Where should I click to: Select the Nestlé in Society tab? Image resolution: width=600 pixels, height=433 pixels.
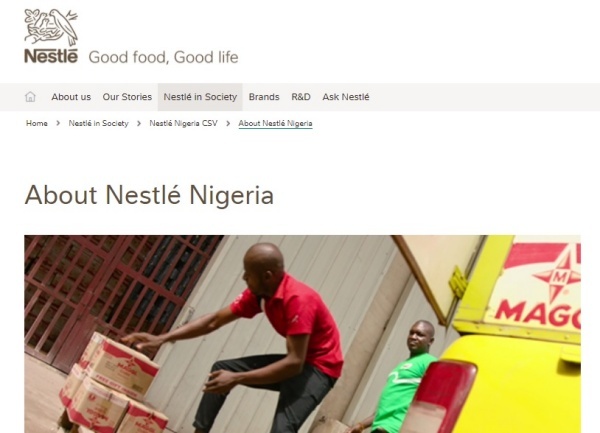pyautogui.click(x=200, y=97)
